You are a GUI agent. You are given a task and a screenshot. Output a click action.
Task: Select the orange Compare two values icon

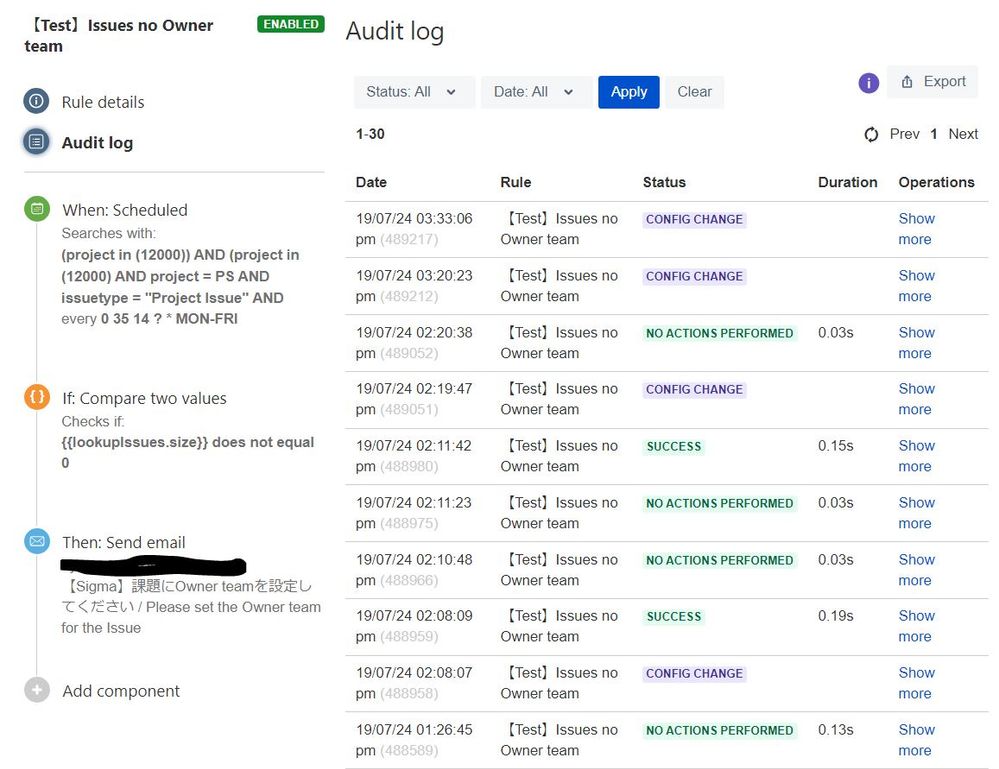pos(37,397)
